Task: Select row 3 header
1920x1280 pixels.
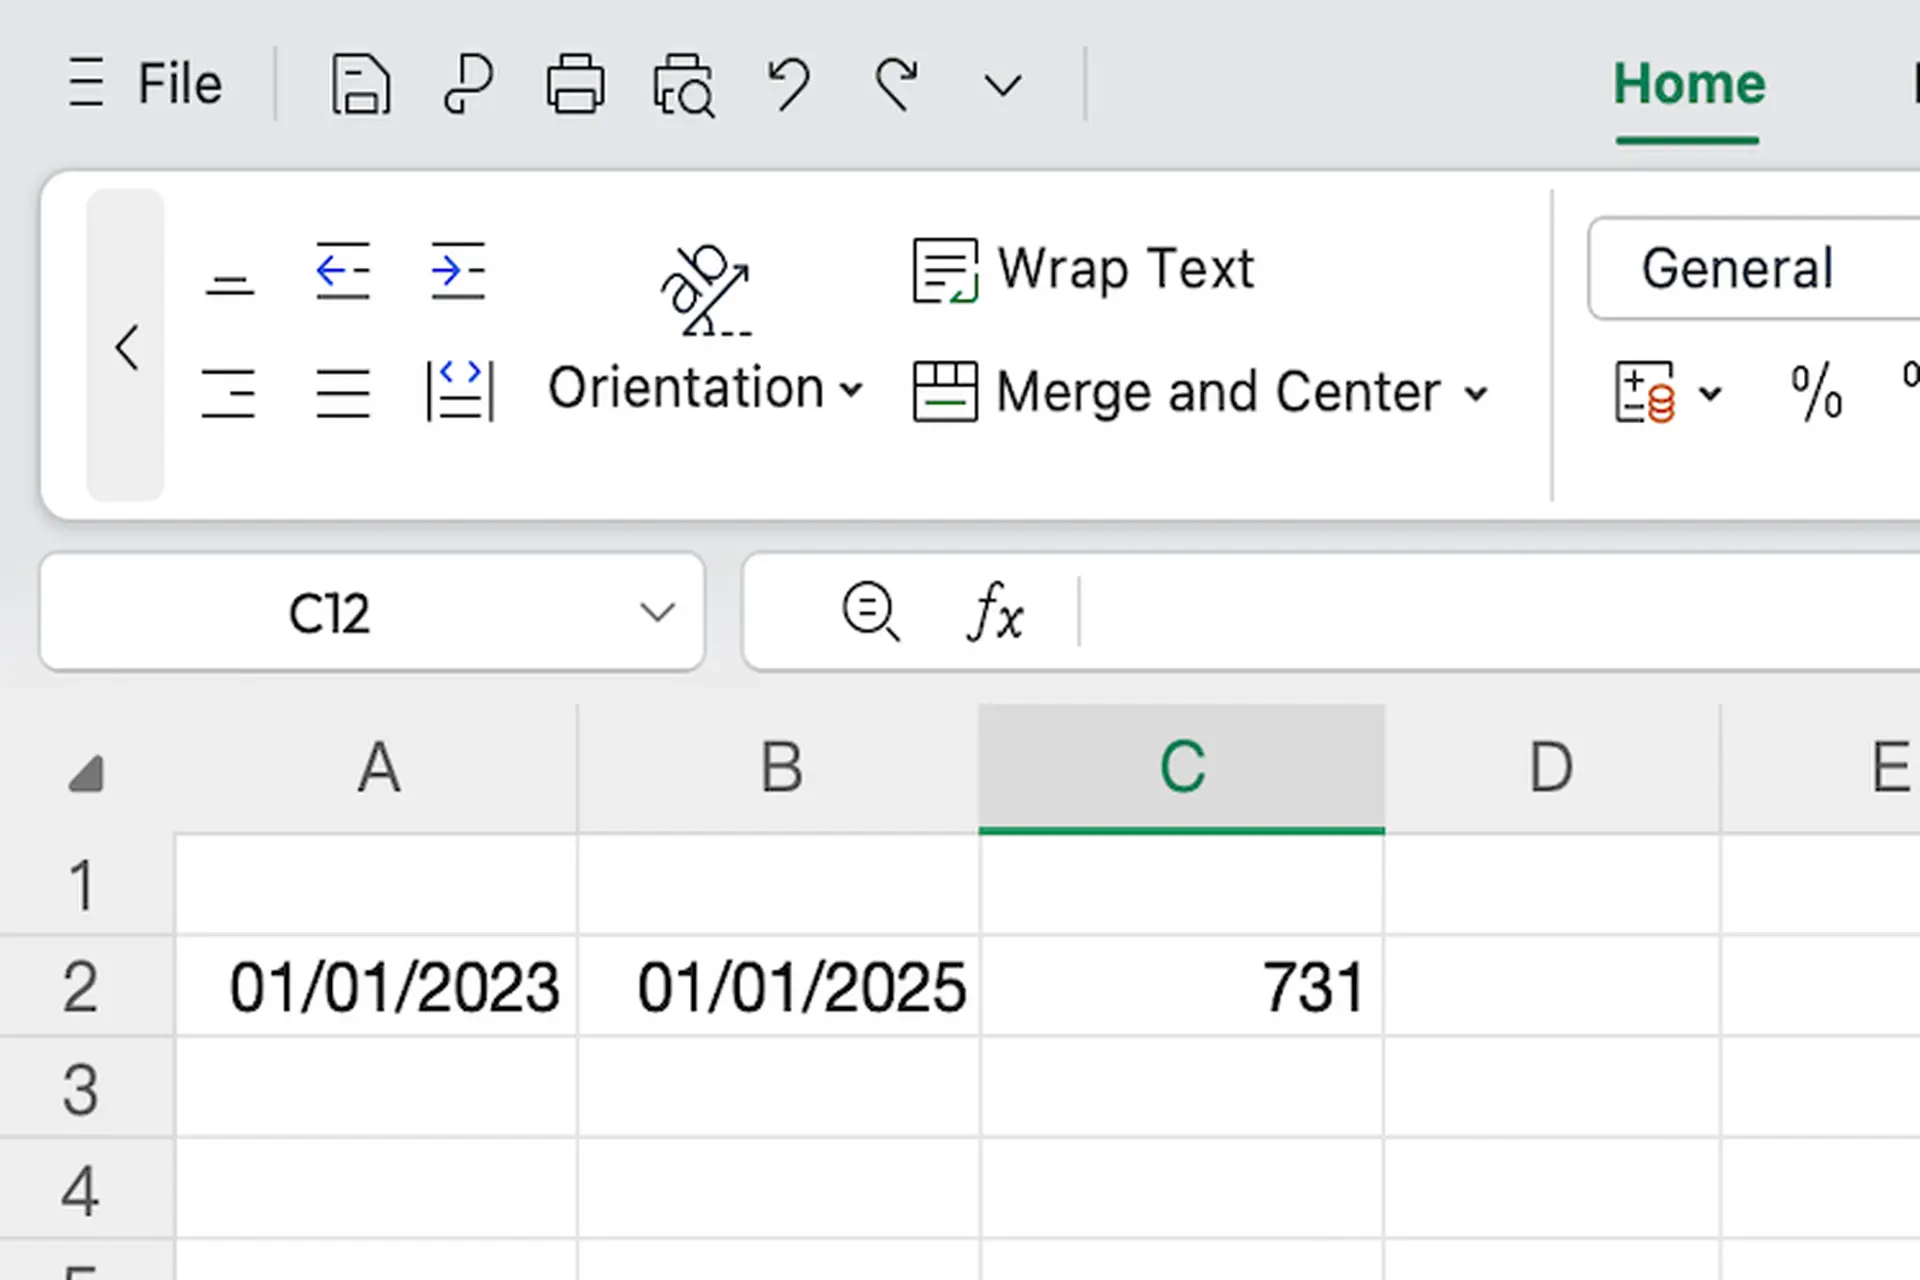Action: point(86,1088)
